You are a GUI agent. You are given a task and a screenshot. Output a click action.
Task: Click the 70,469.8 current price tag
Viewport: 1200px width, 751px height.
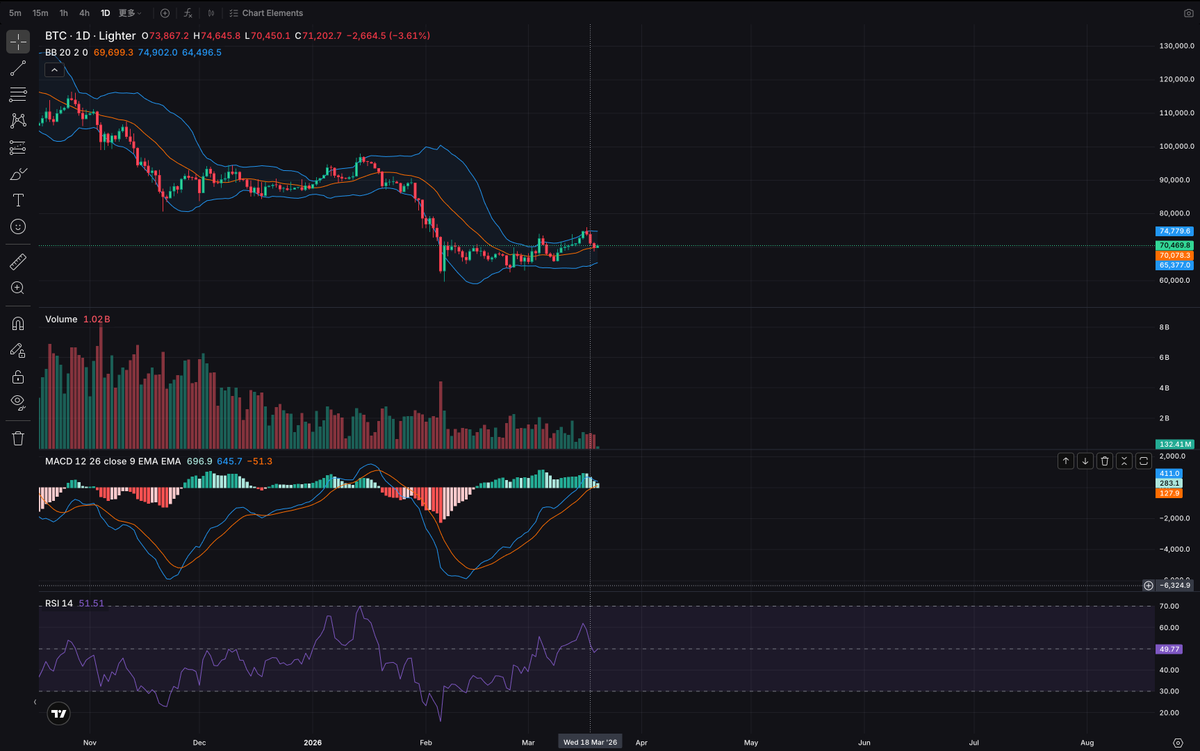click(1175, 244)
